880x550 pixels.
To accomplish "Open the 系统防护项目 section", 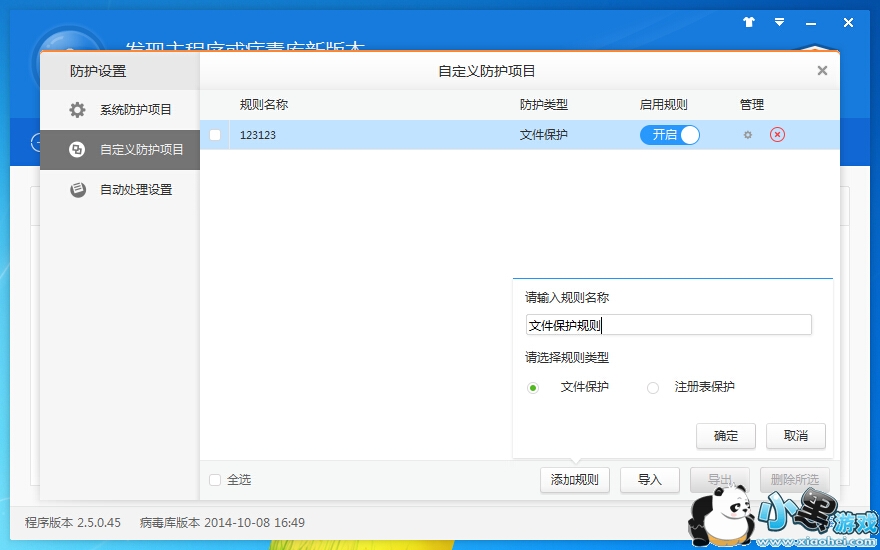I will 120,109.
